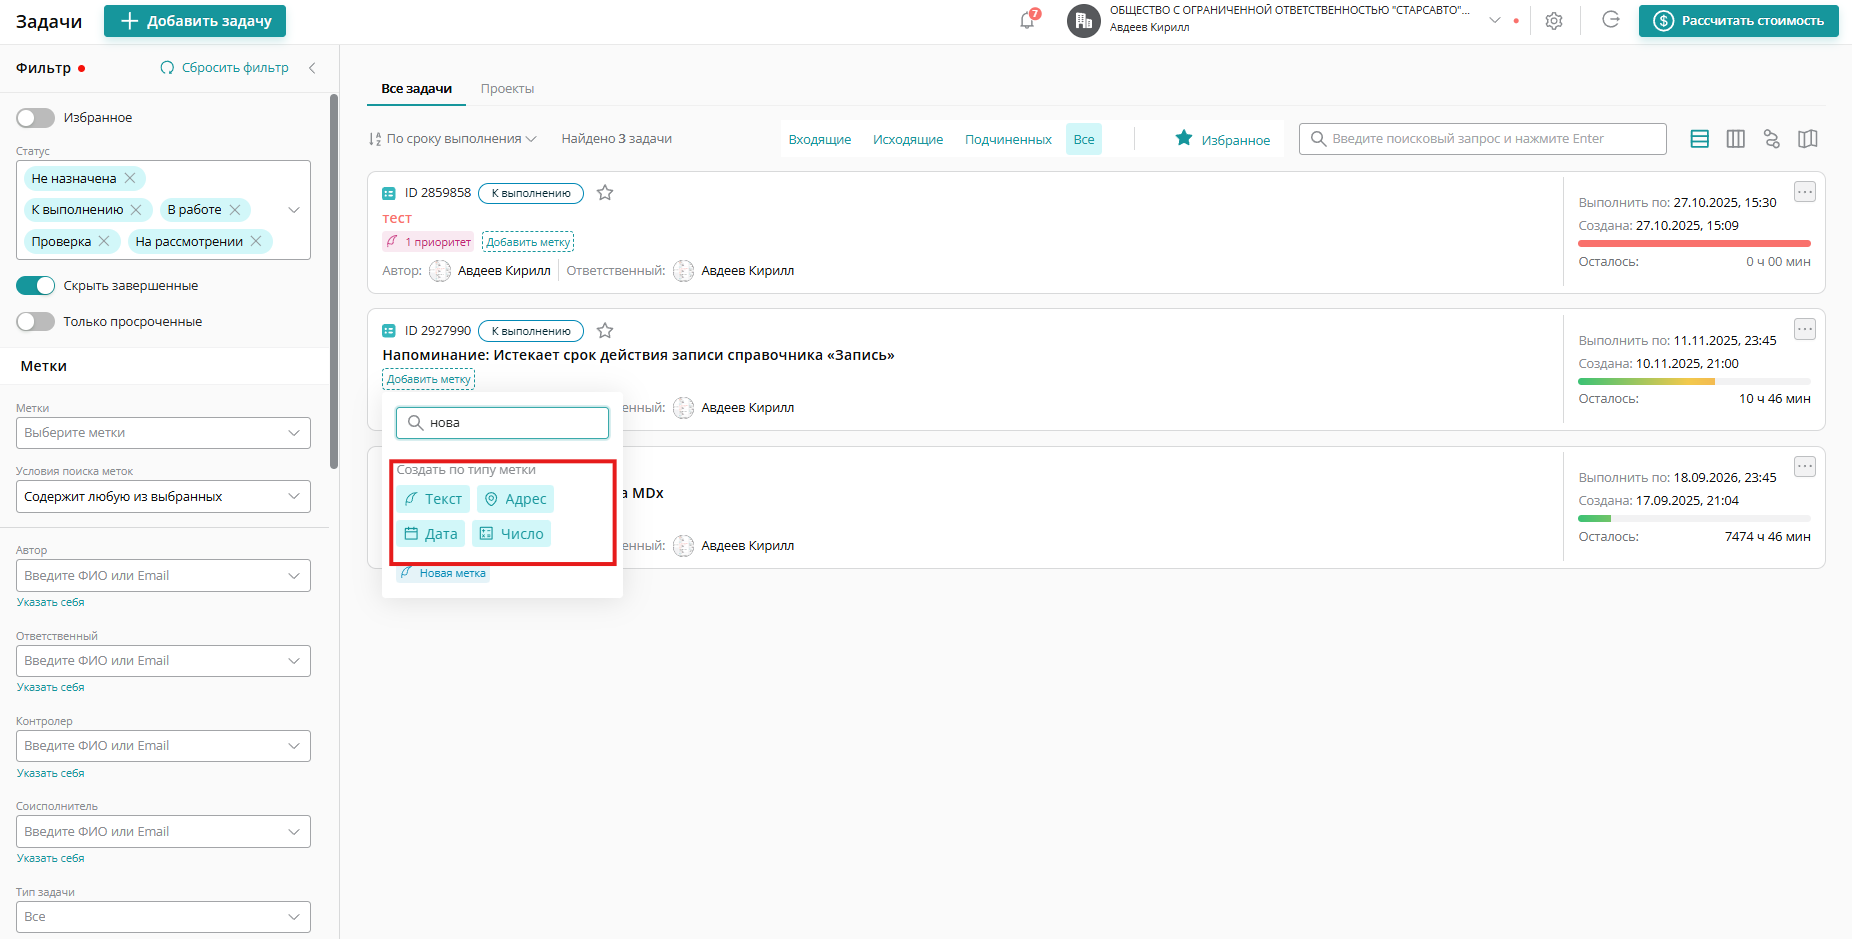Viewport: 1852px width, 939px height.
Task: Open the notifications bell
Action: 1027,21
